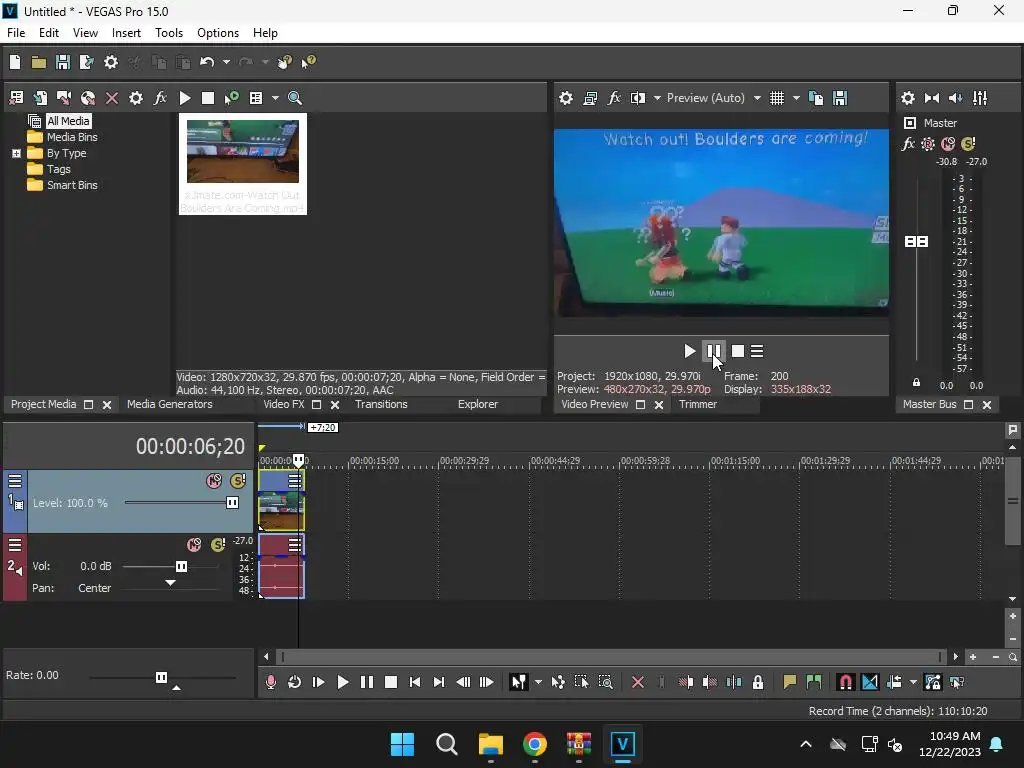Viewport: 1024px width, 768px height.
Task: Expand the By Type folder
Action: [x=16, y=153]
